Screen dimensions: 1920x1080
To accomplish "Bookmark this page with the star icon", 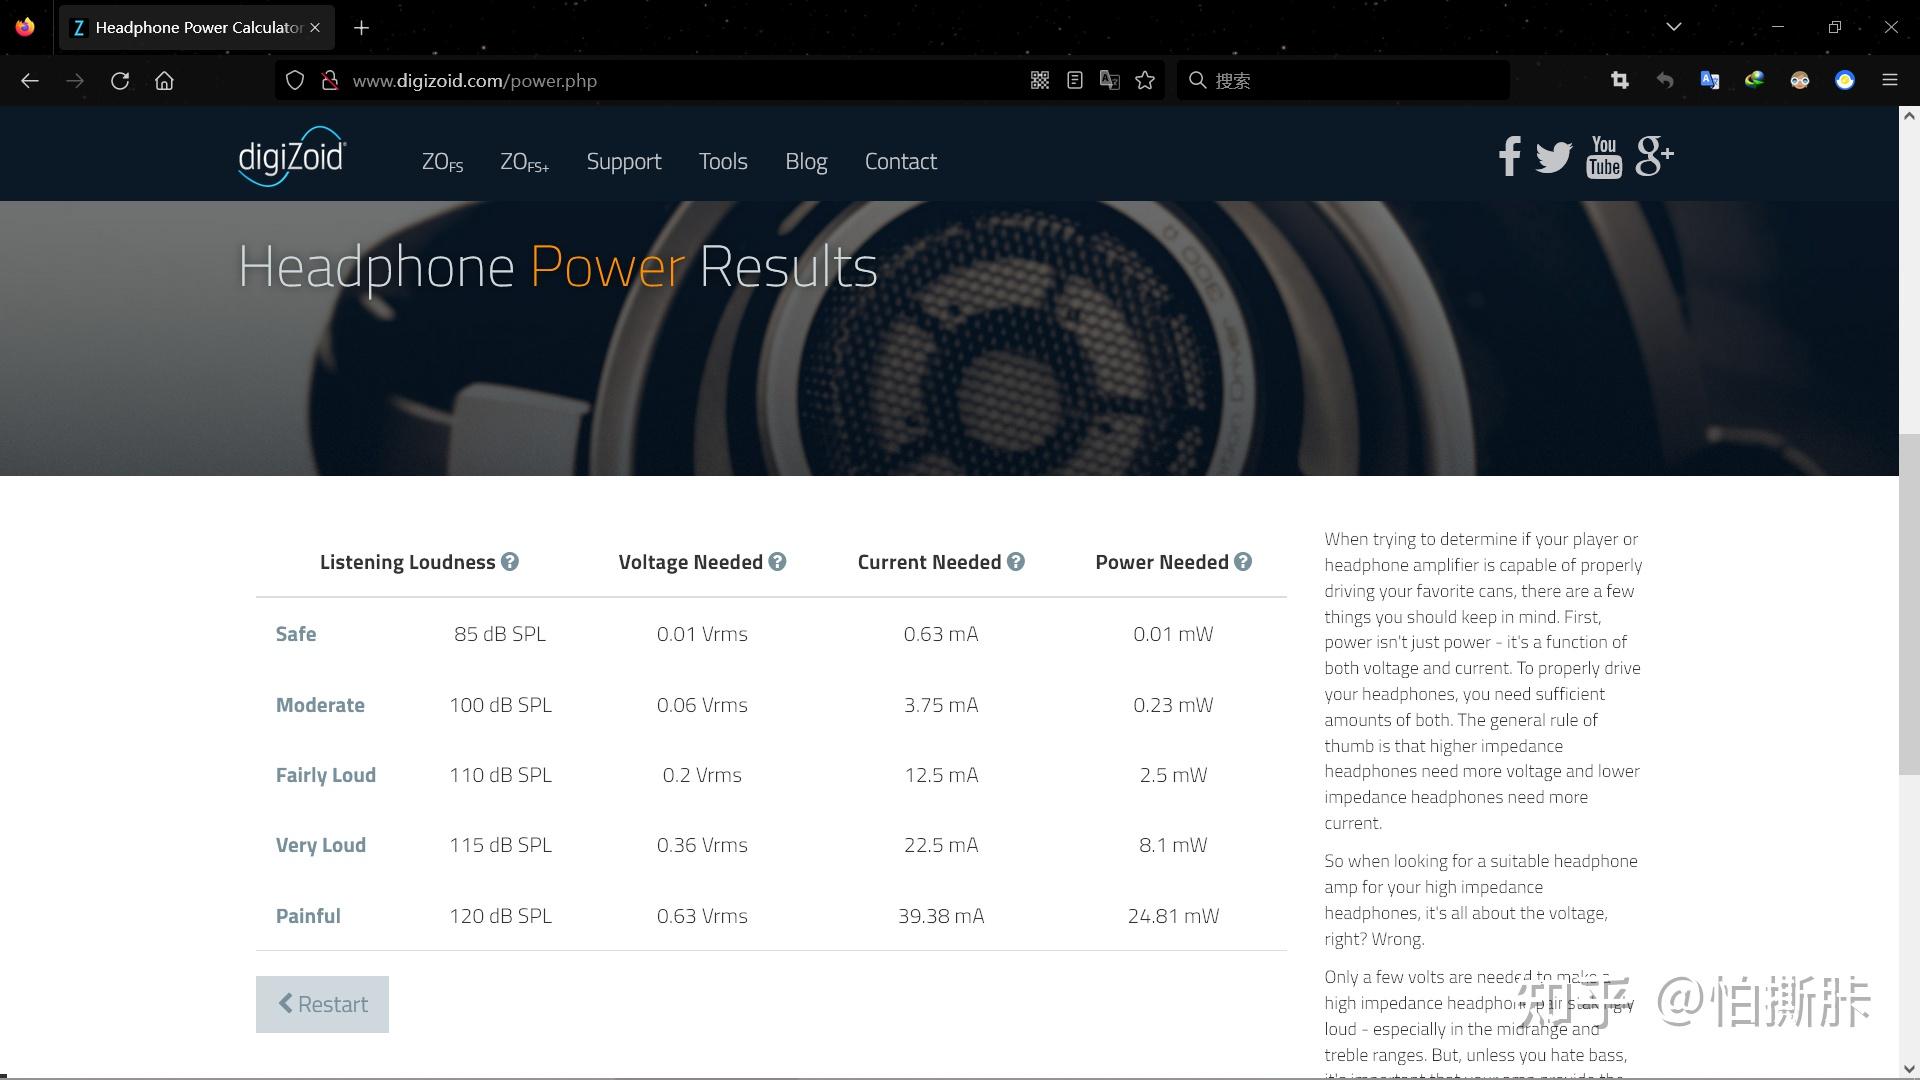I will [x=1145, y=81].
